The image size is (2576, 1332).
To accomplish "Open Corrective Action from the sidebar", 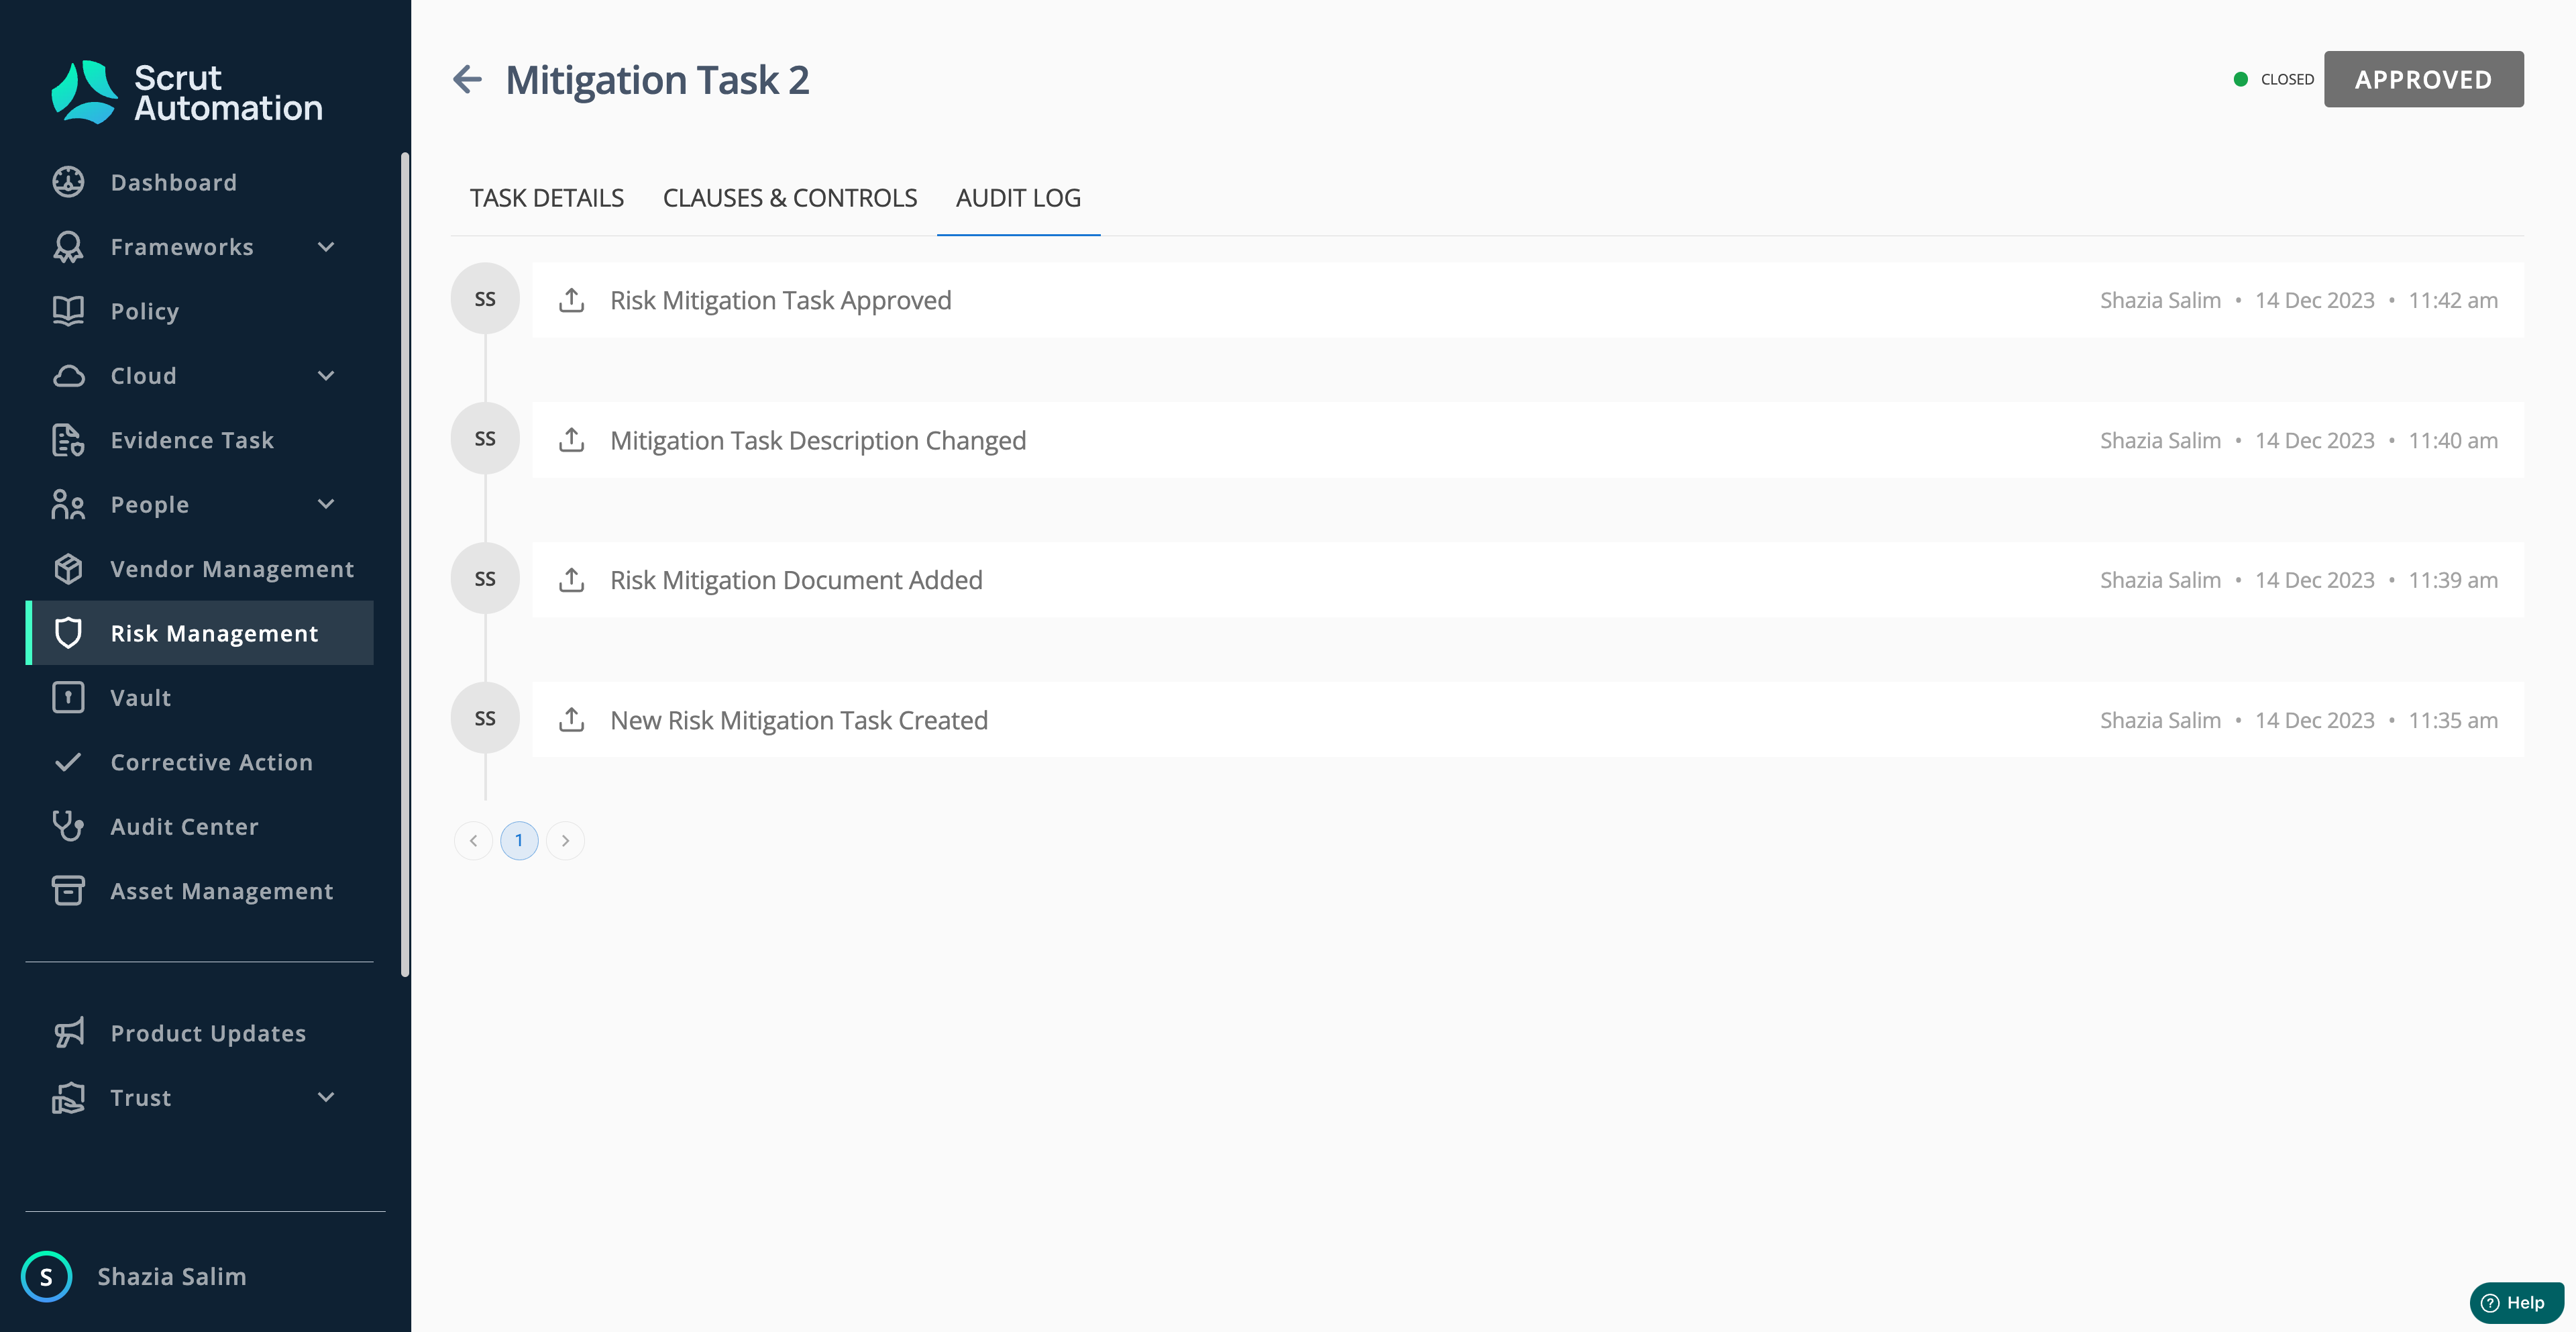I will (x=199, y=762).
